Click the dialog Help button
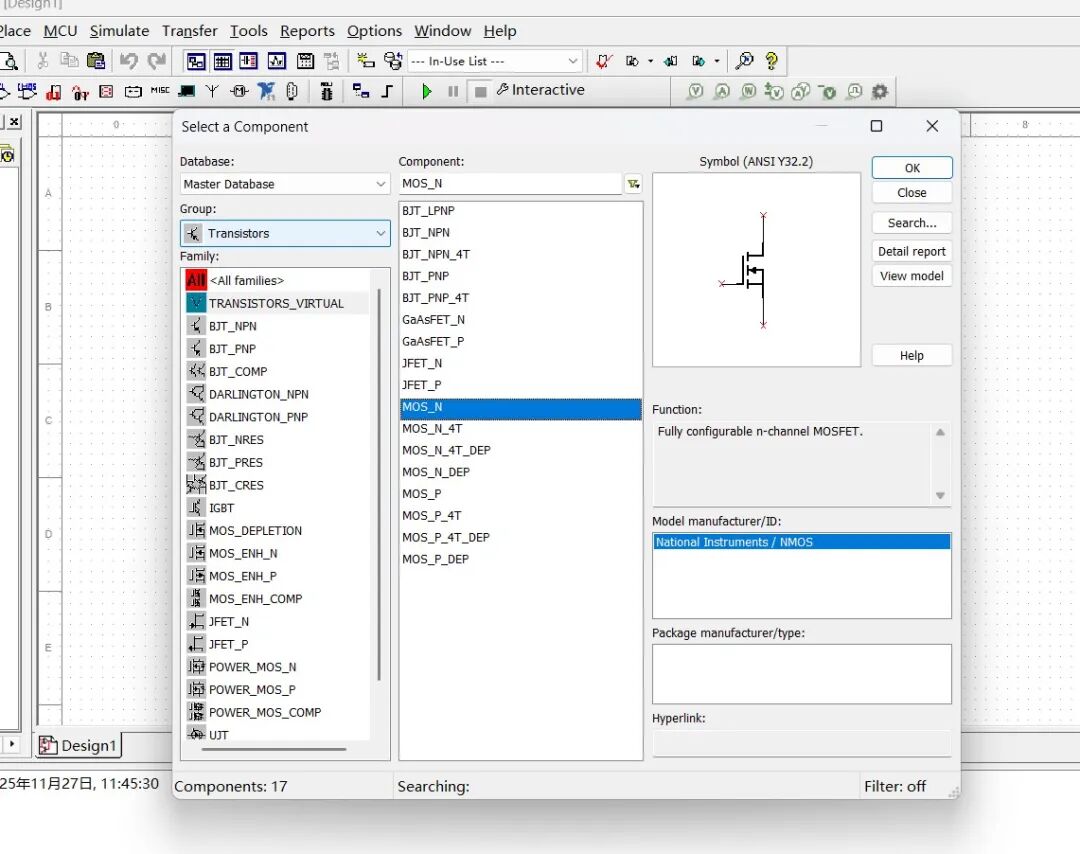The image size is (1080, 854). click(x=912, y=355)
